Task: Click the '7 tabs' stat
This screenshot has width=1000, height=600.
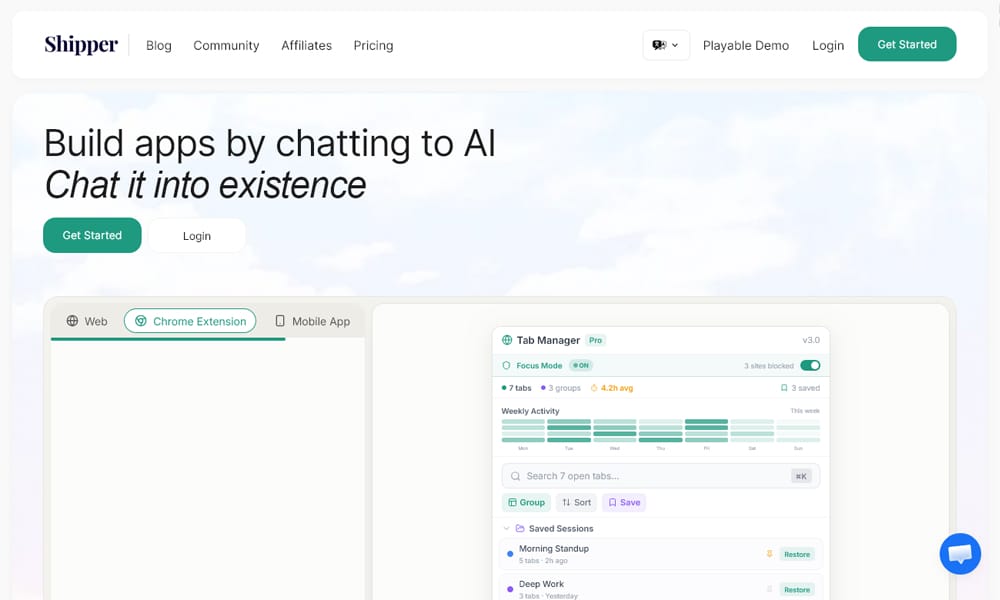Action: [517, 388]
